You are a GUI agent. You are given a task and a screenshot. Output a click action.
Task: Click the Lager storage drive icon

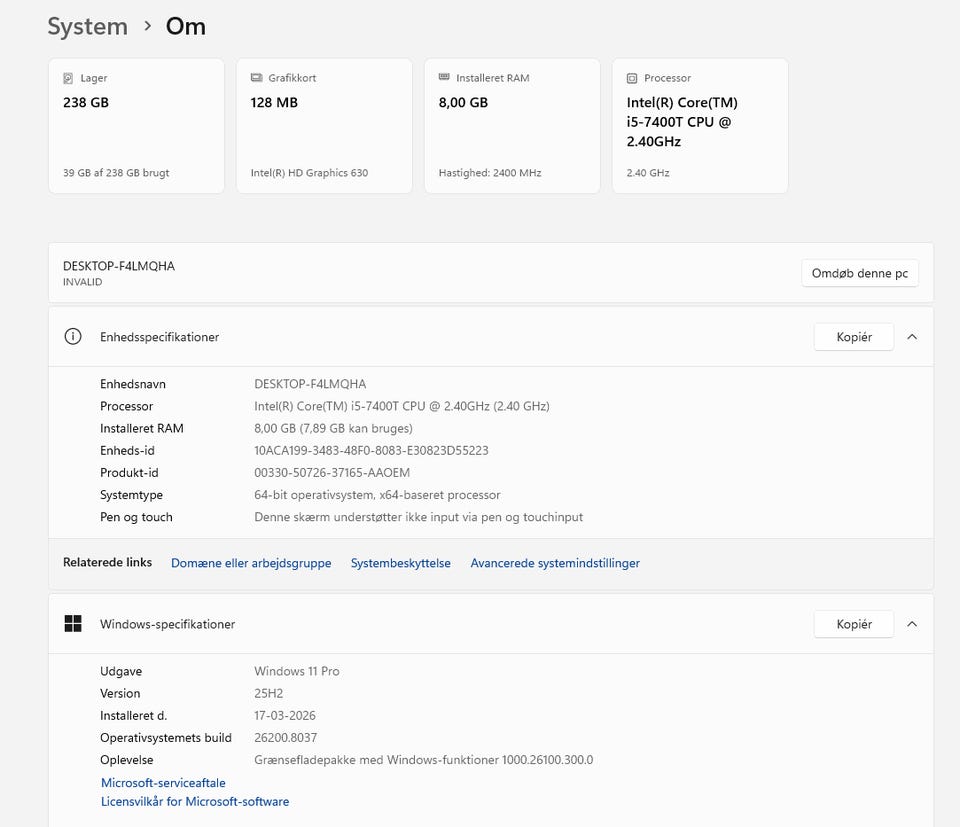click(x=68, y=78)
